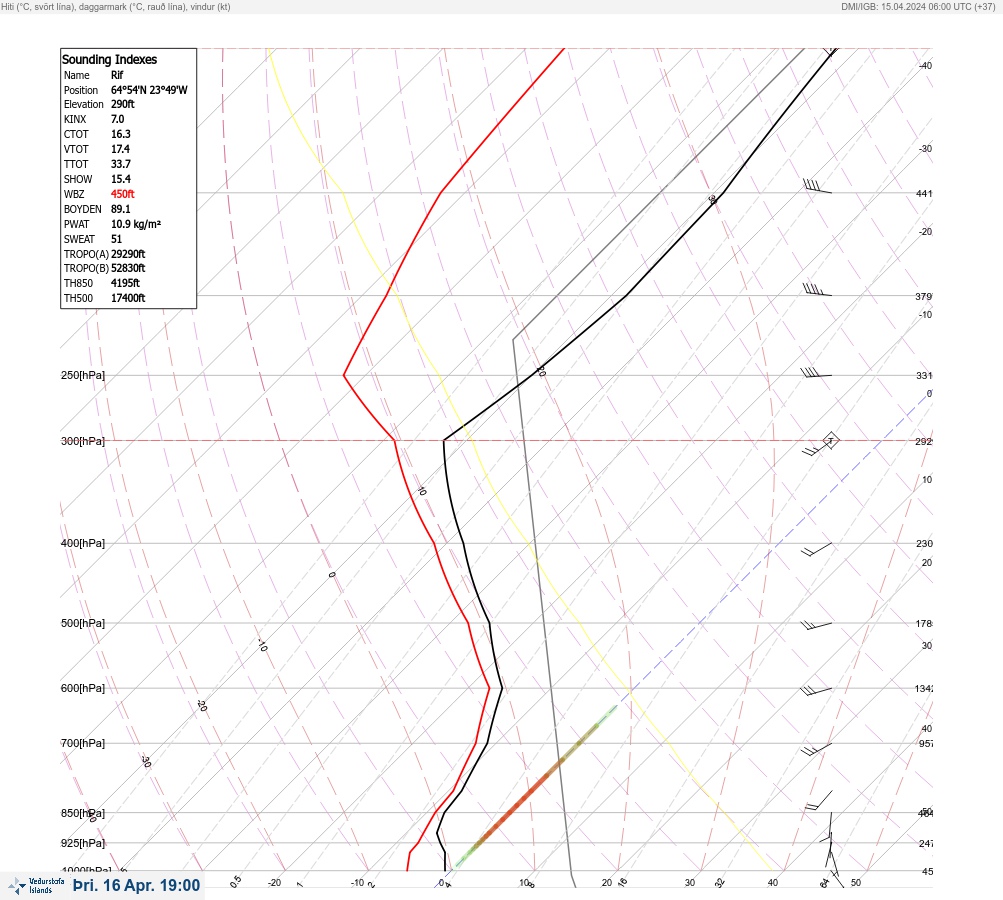Click the tropopause marker at 300 hPa
The image size is (1003, 900).
tap(830, 440)
